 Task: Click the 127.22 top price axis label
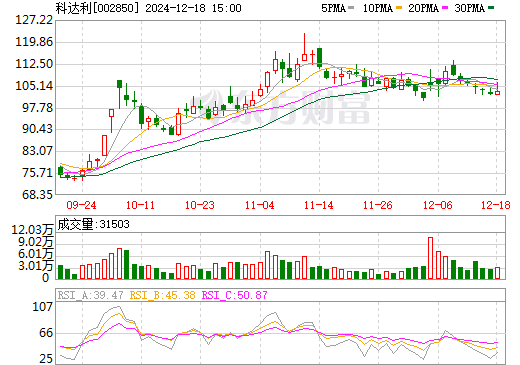point(34,20)
